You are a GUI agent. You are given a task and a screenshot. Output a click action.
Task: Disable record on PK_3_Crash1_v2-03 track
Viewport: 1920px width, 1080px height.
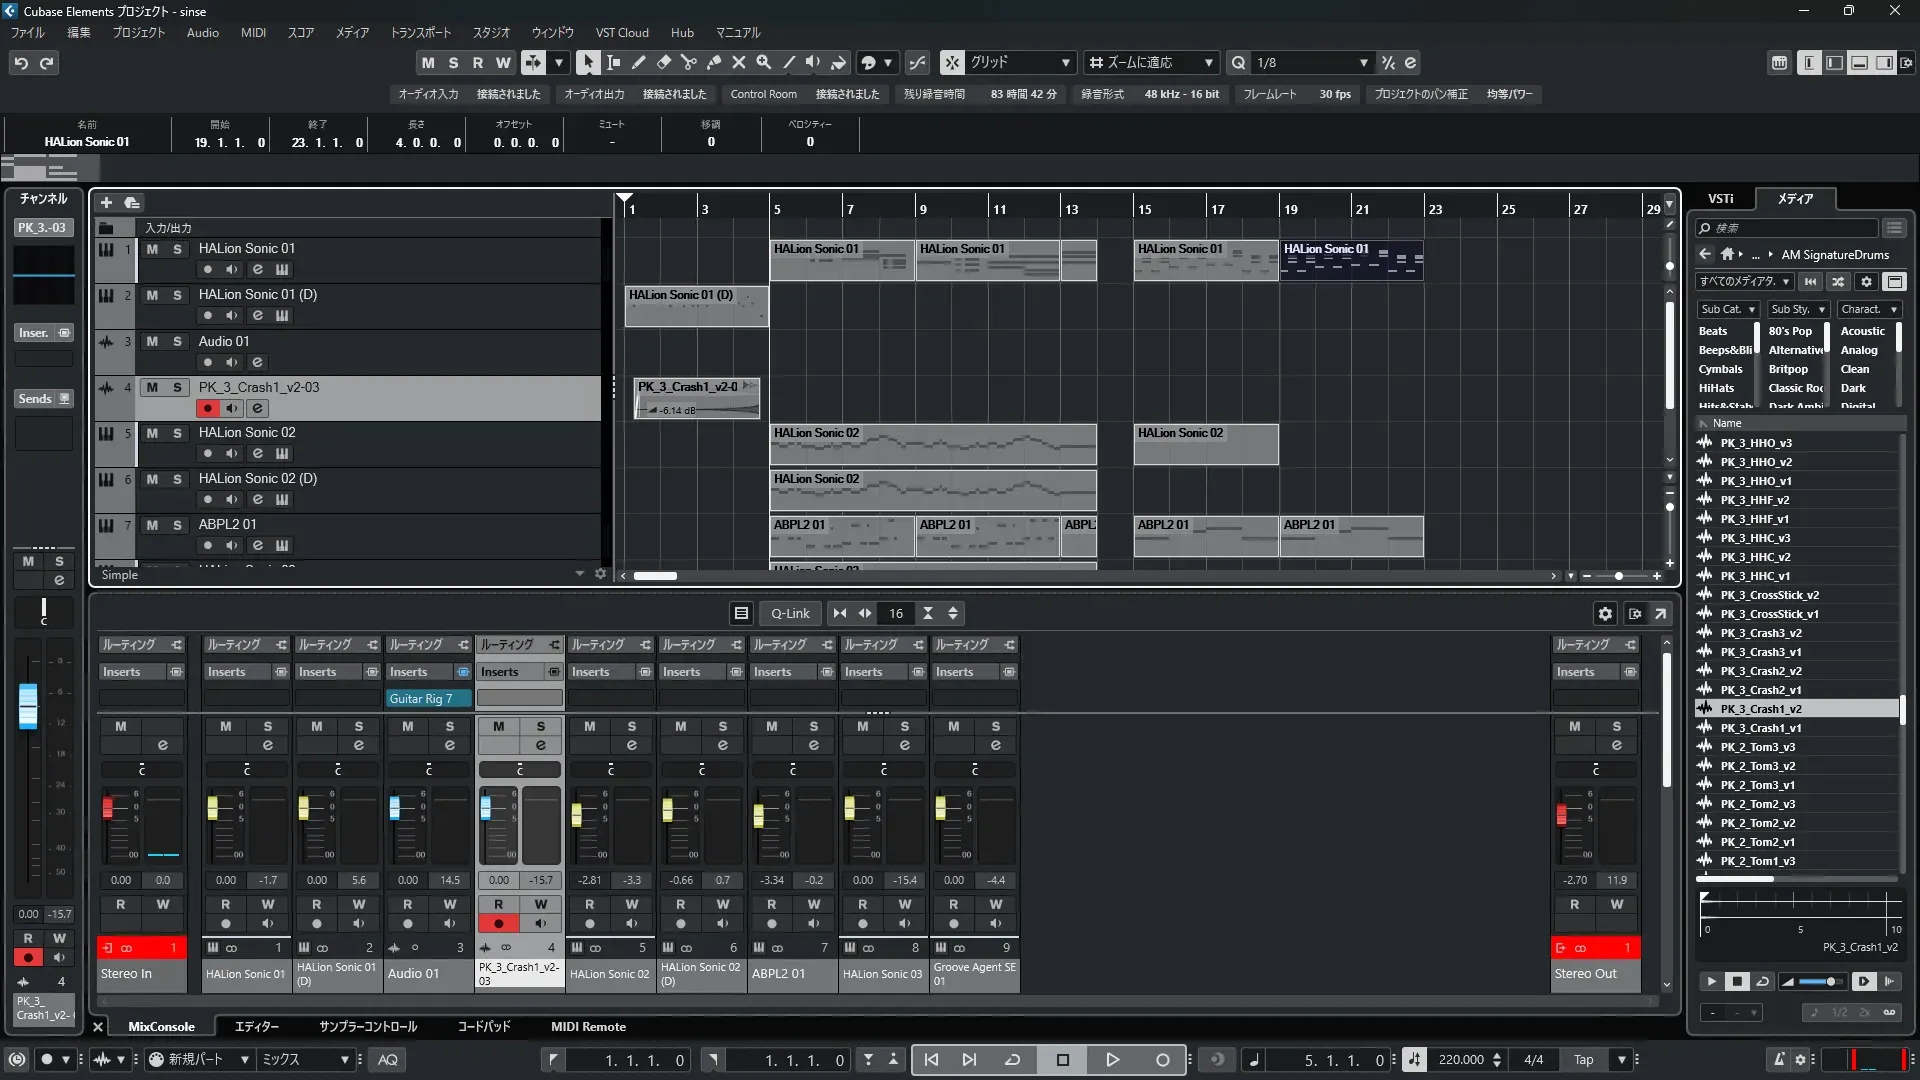207,408
